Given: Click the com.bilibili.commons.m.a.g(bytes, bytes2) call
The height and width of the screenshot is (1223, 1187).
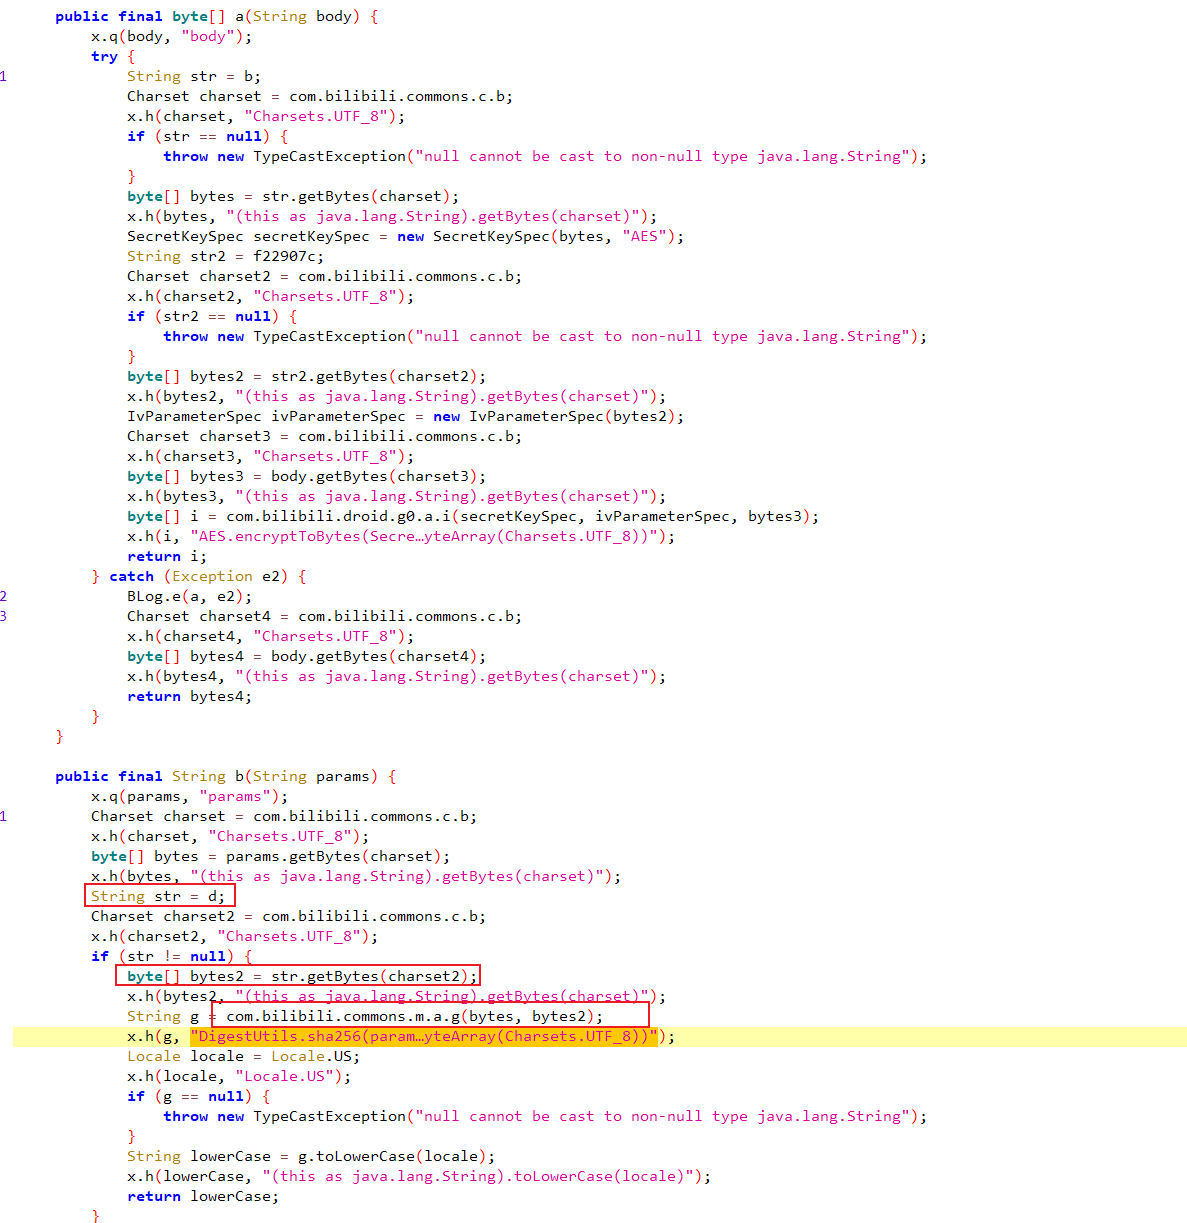Looking at the screenshot, I should [x=414, y=1016].
